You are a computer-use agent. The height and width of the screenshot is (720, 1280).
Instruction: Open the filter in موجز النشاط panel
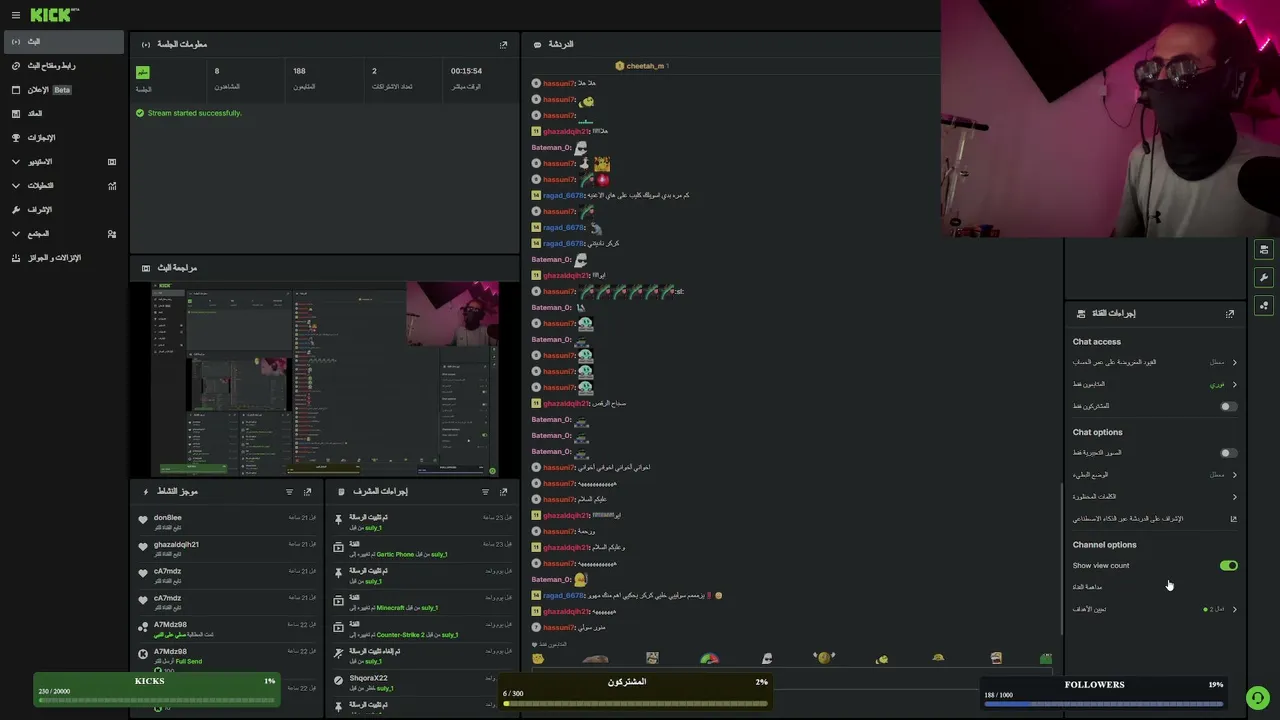point(290,492)
